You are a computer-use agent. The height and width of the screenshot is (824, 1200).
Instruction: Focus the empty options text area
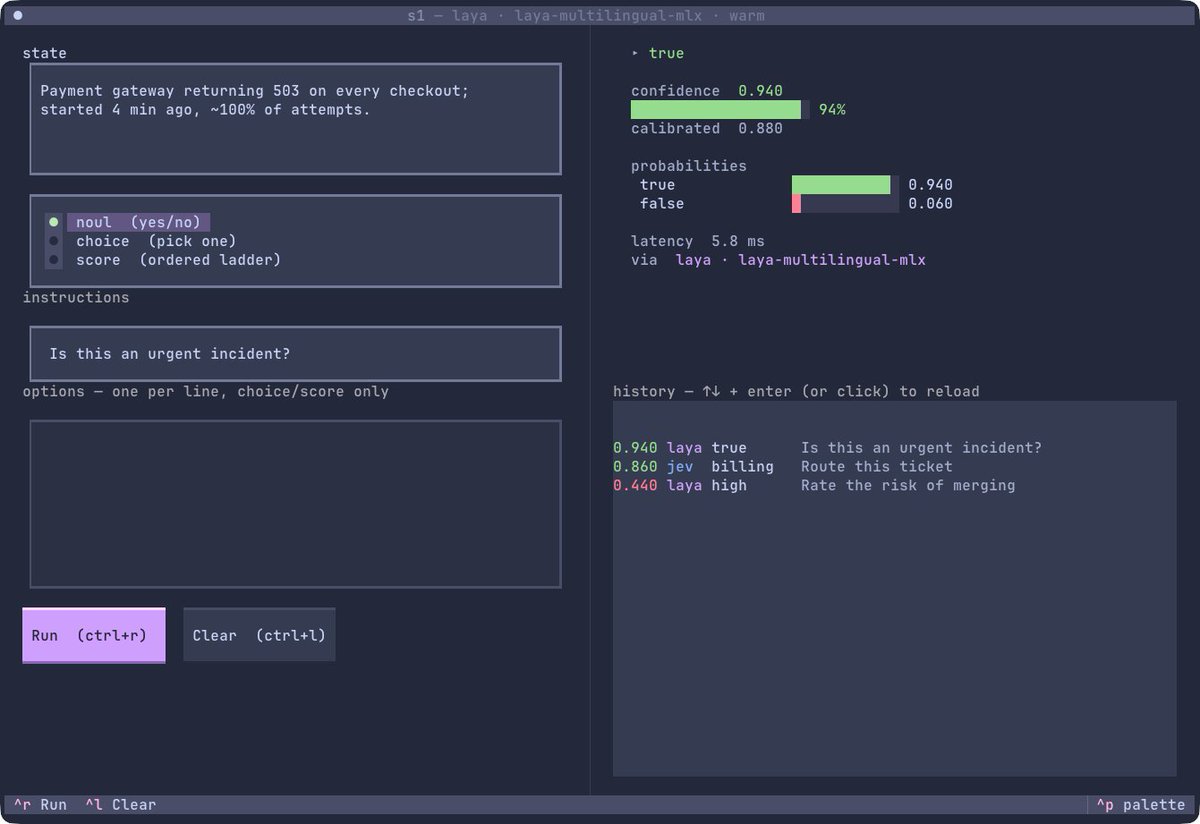click(x=295, y=504)
